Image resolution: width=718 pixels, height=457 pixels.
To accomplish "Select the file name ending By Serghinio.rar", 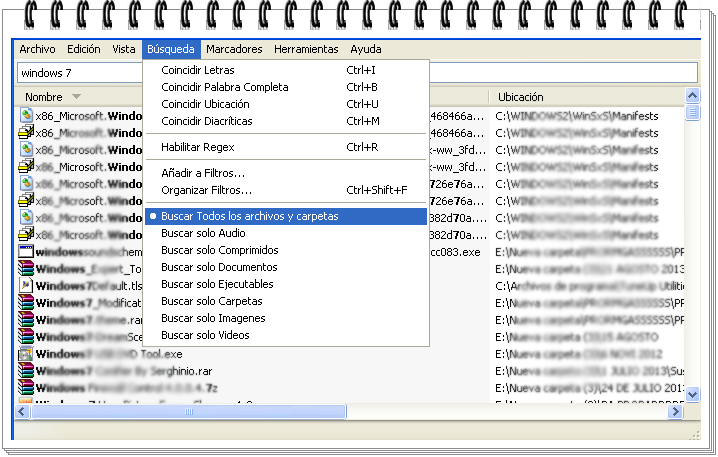I will coord(124,371).
